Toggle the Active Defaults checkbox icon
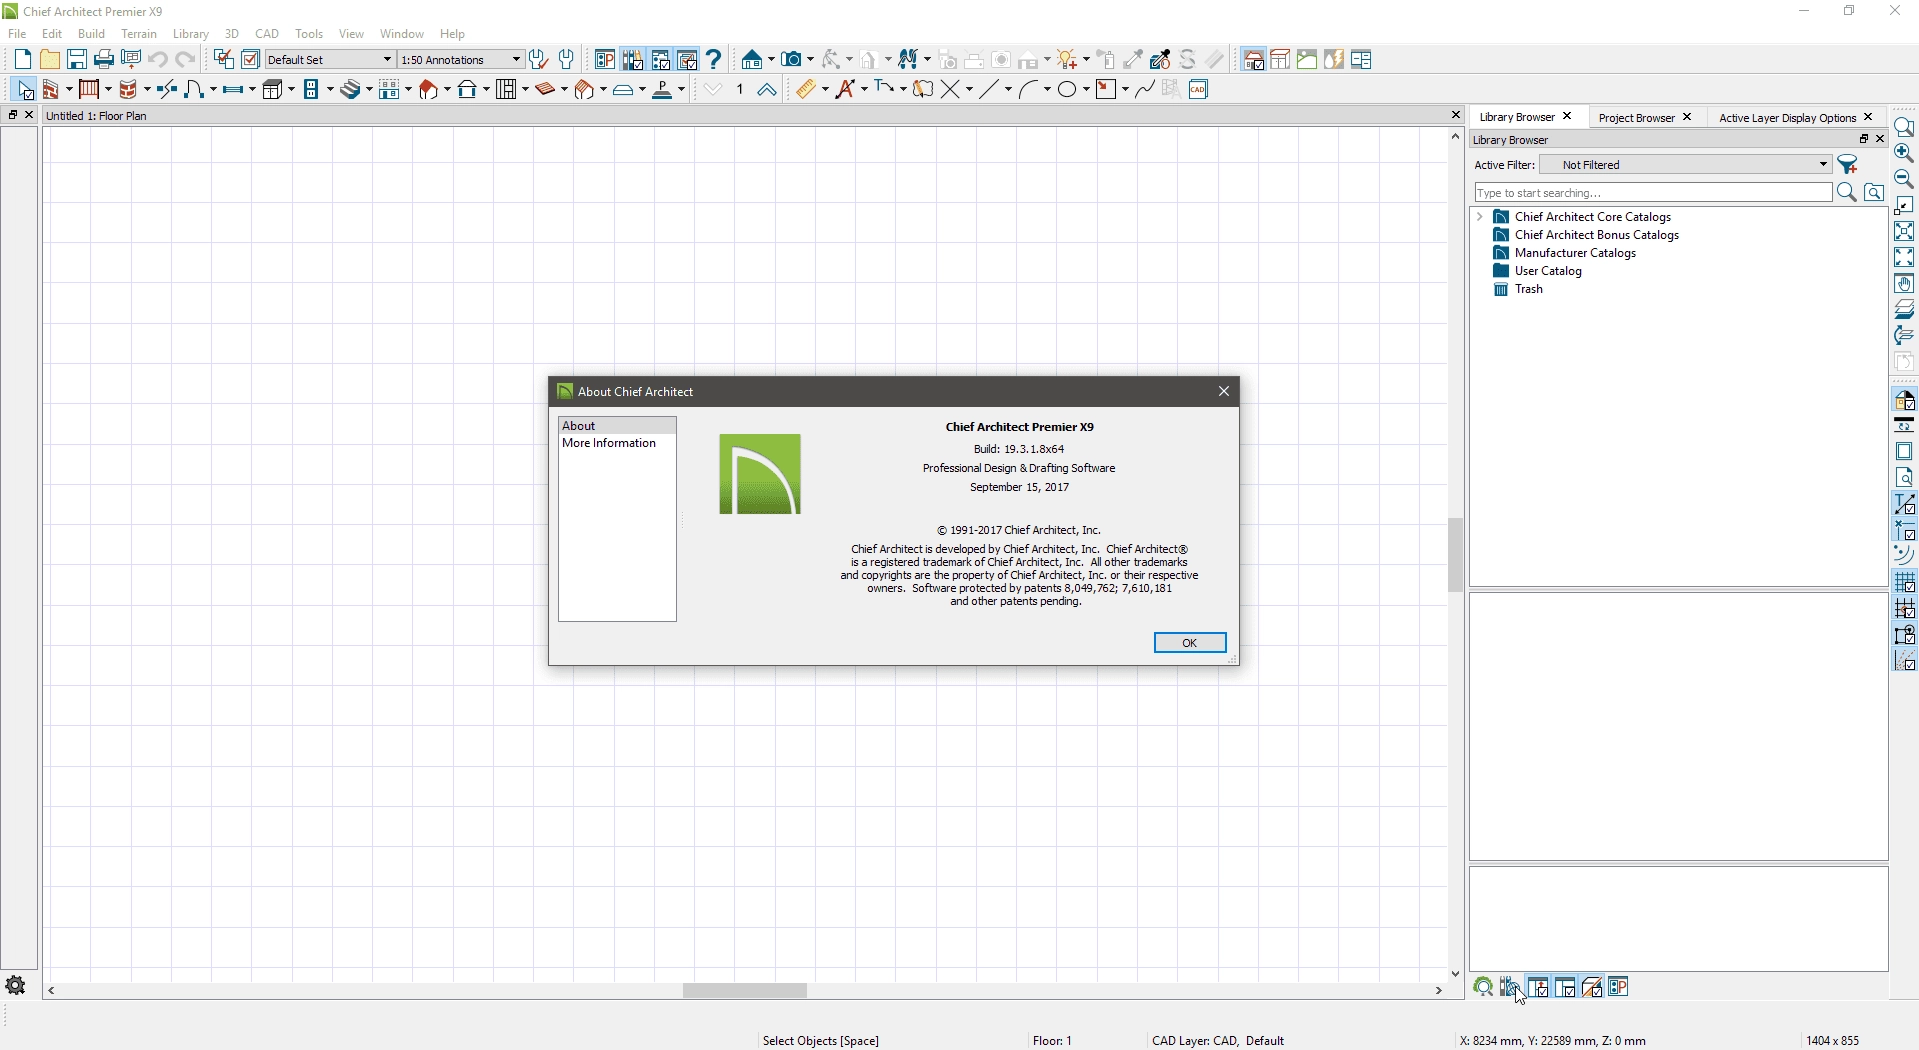This screenshot has width=1919, height=1050. coord(251,60)
